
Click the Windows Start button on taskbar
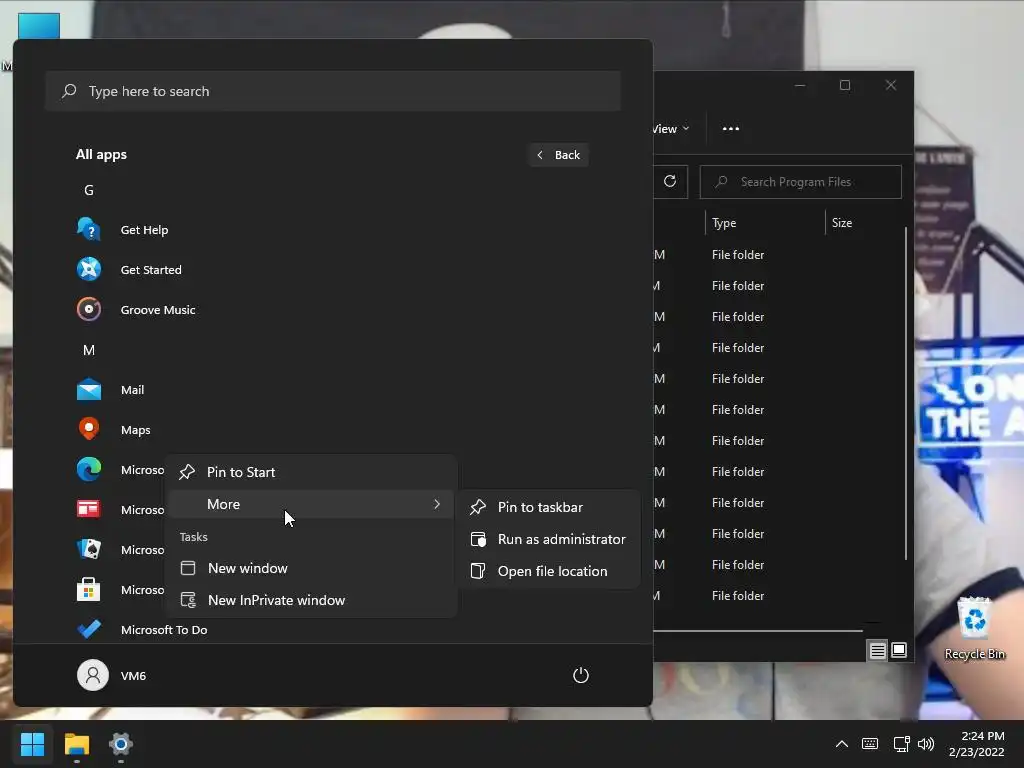click(32, 744)
